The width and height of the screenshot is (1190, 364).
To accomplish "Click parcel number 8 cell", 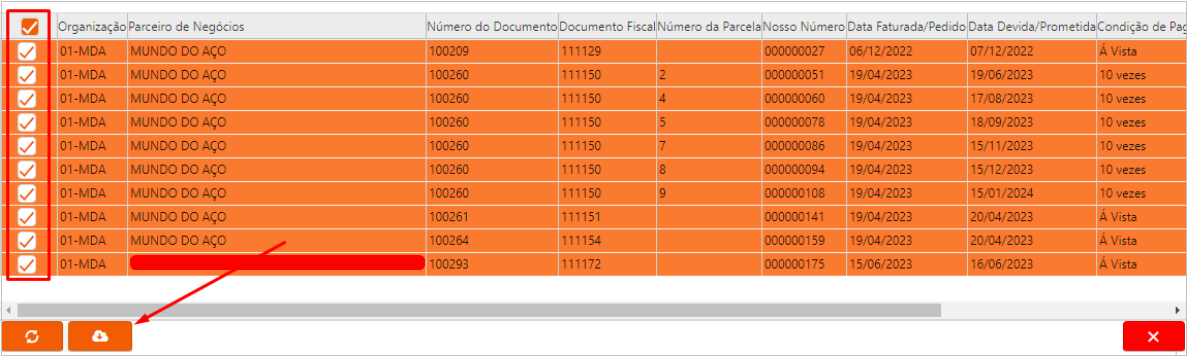I will click(709, 169).
